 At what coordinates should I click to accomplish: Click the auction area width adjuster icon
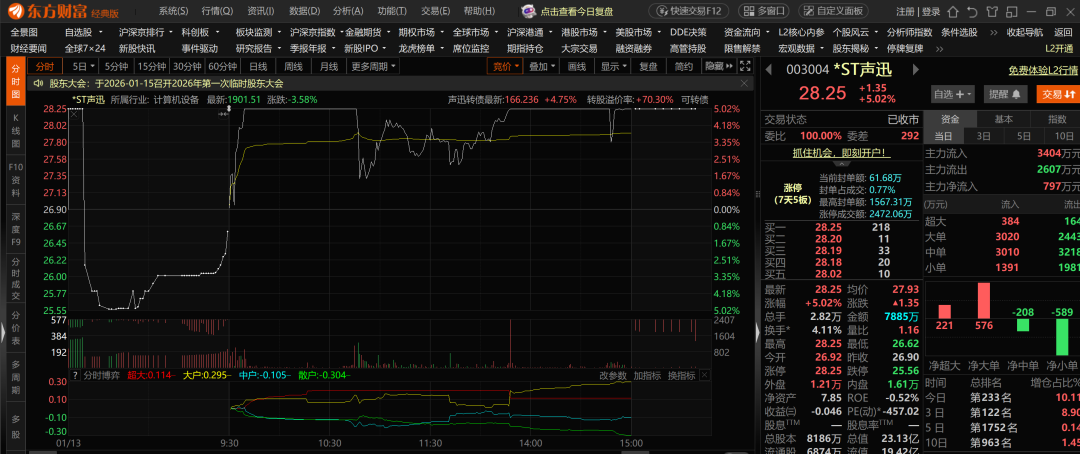pyautogui.click(x=222, y=114)
